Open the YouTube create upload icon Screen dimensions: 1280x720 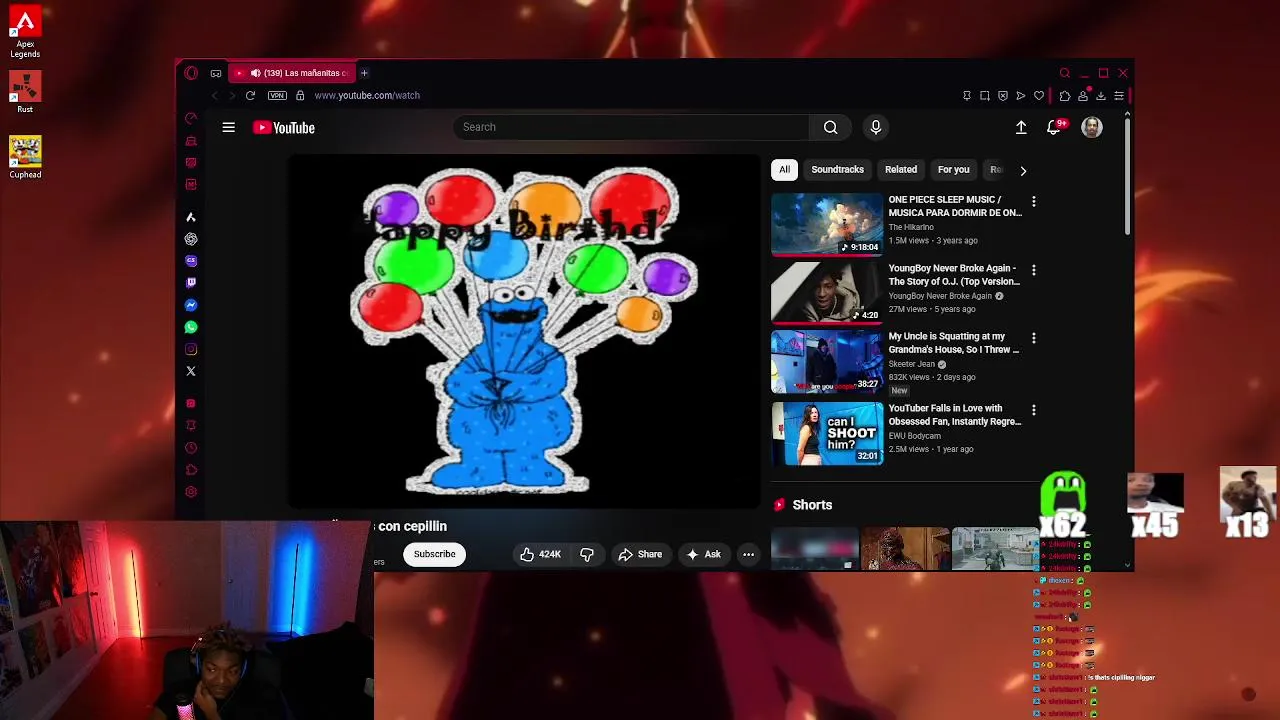[1021, 127]
